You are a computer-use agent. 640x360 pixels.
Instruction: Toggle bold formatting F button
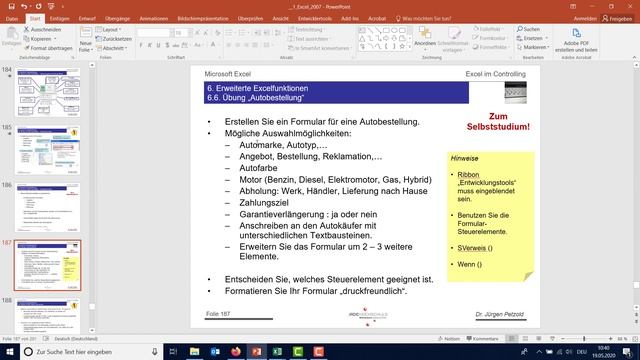[141, 45]
